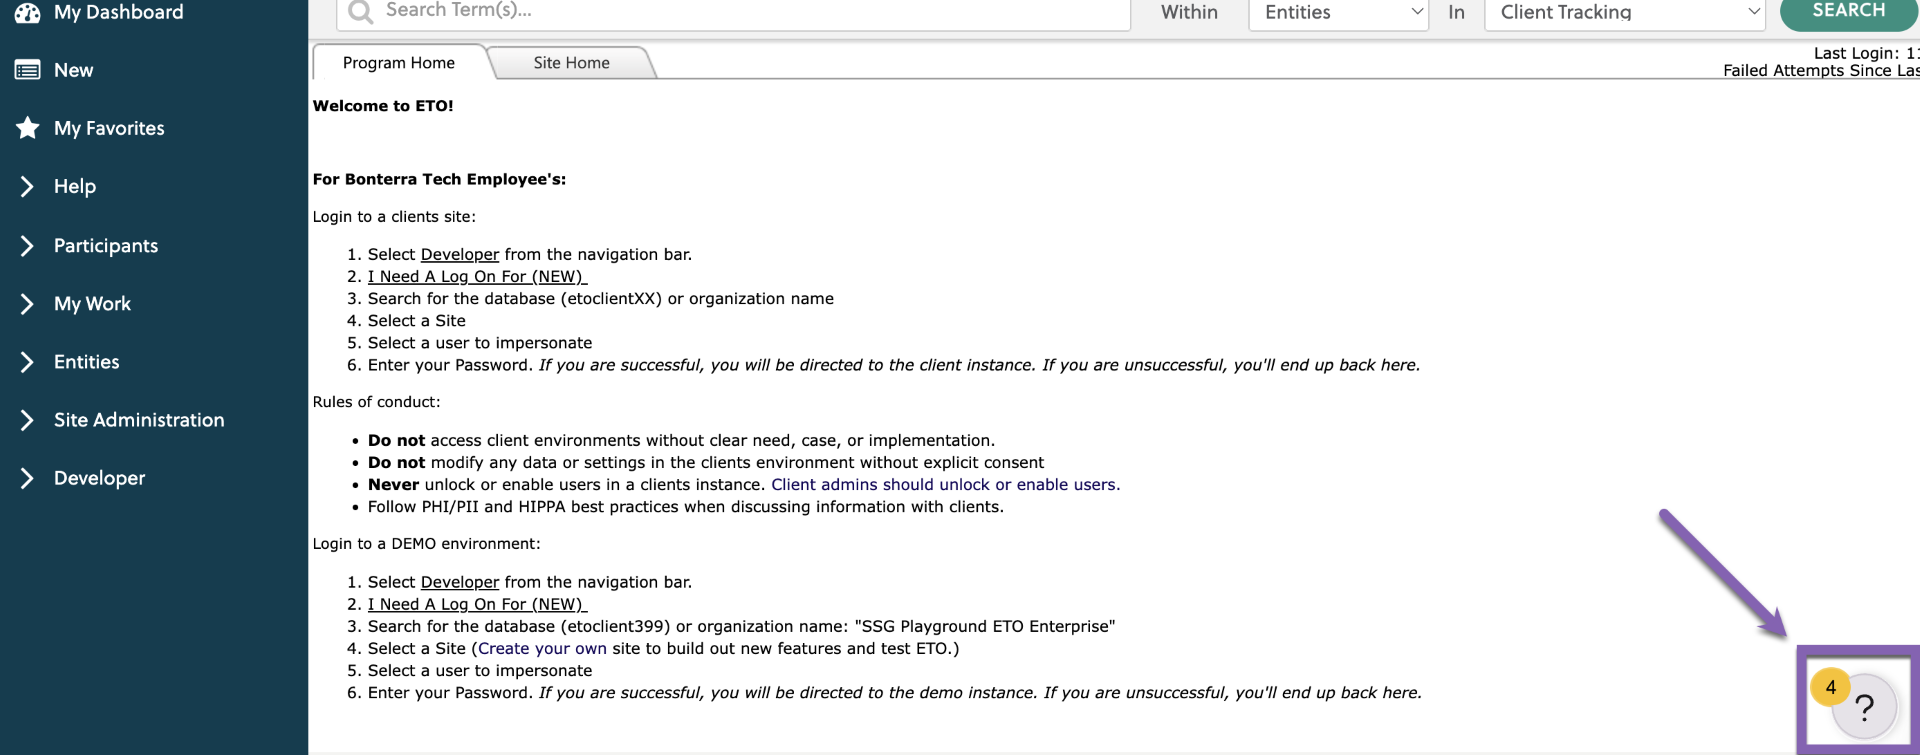
Task: Expand the Participants section chevron
Action: [x=27, y=245]
